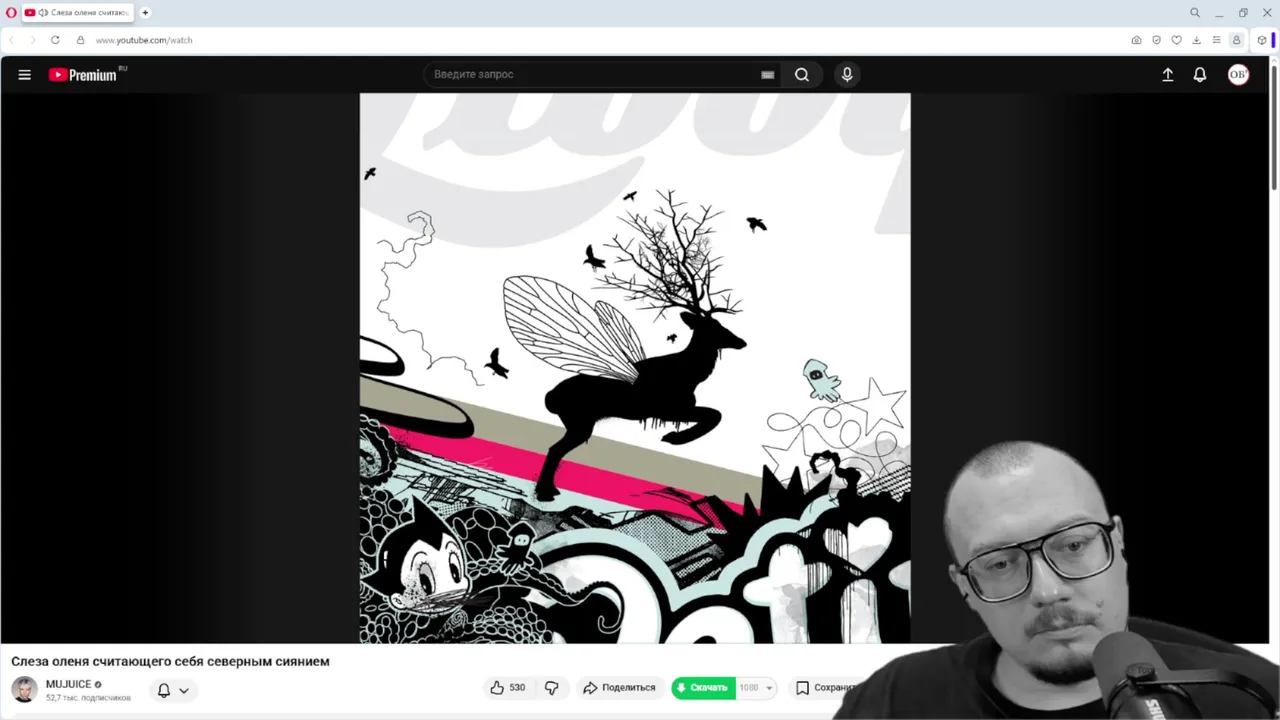Go back to the previous page

pos(12,40)
